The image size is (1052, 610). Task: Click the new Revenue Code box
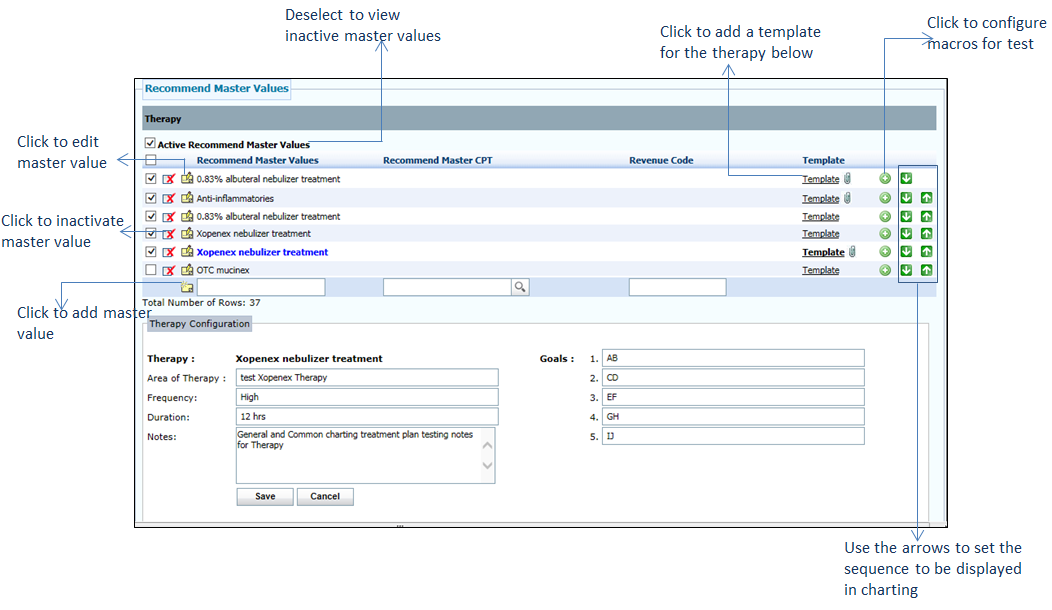pos(678,287)
